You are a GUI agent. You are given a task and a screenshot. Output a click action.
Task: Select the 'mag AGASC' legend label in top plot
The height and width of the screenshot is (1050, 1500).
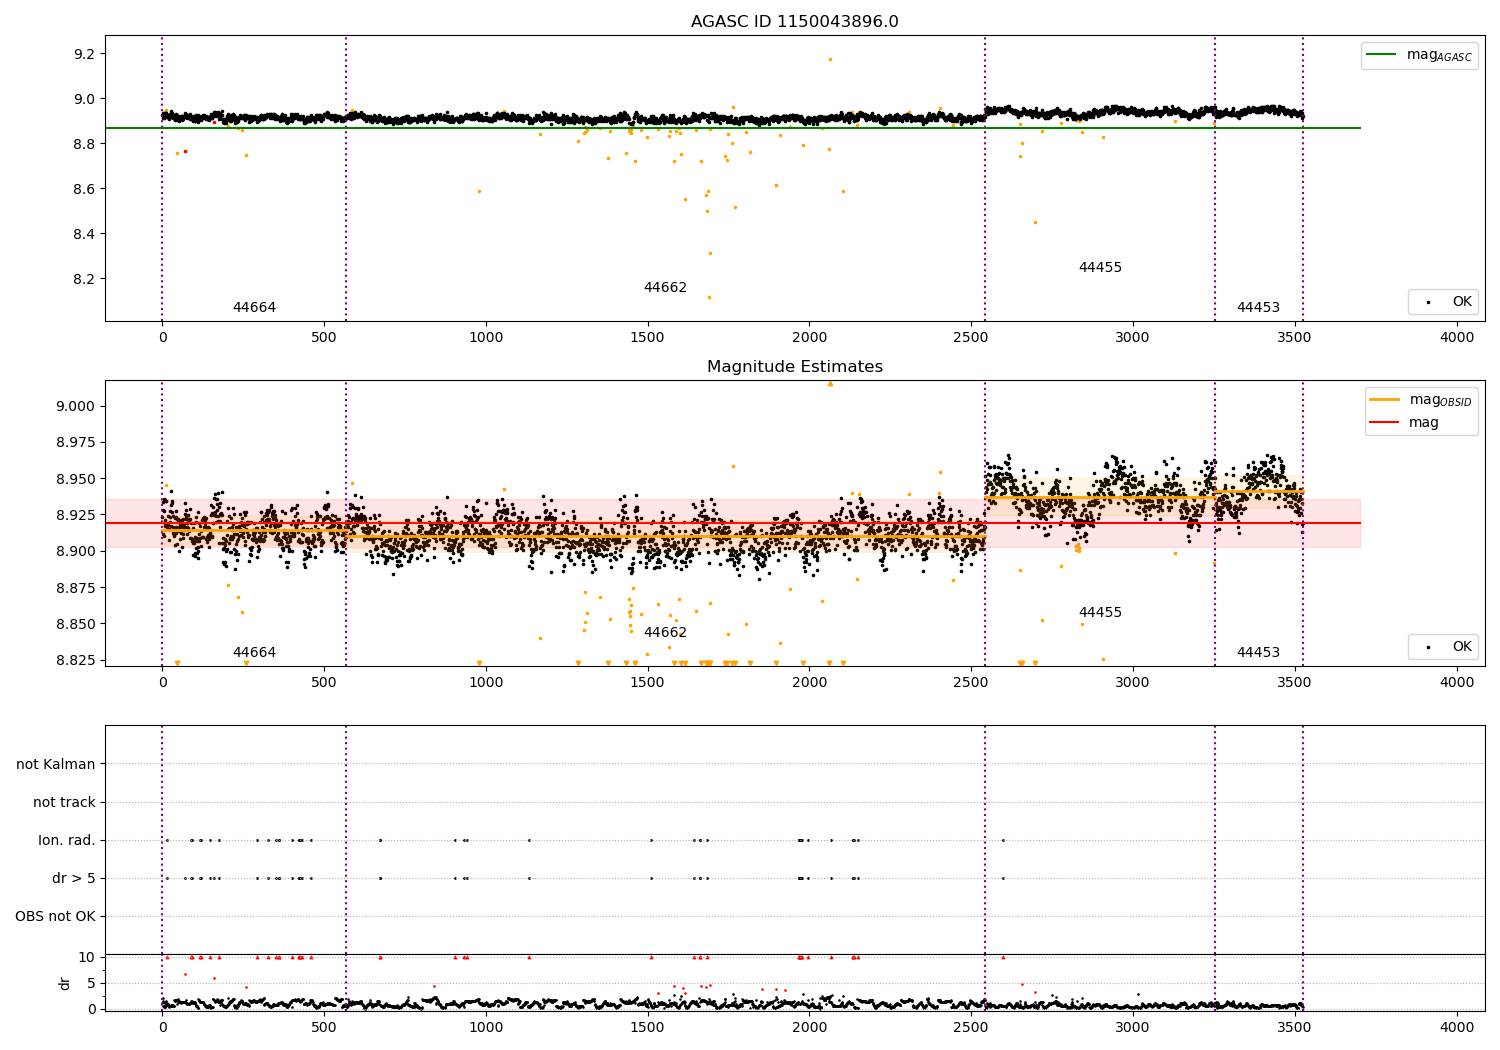(1439, 55)
